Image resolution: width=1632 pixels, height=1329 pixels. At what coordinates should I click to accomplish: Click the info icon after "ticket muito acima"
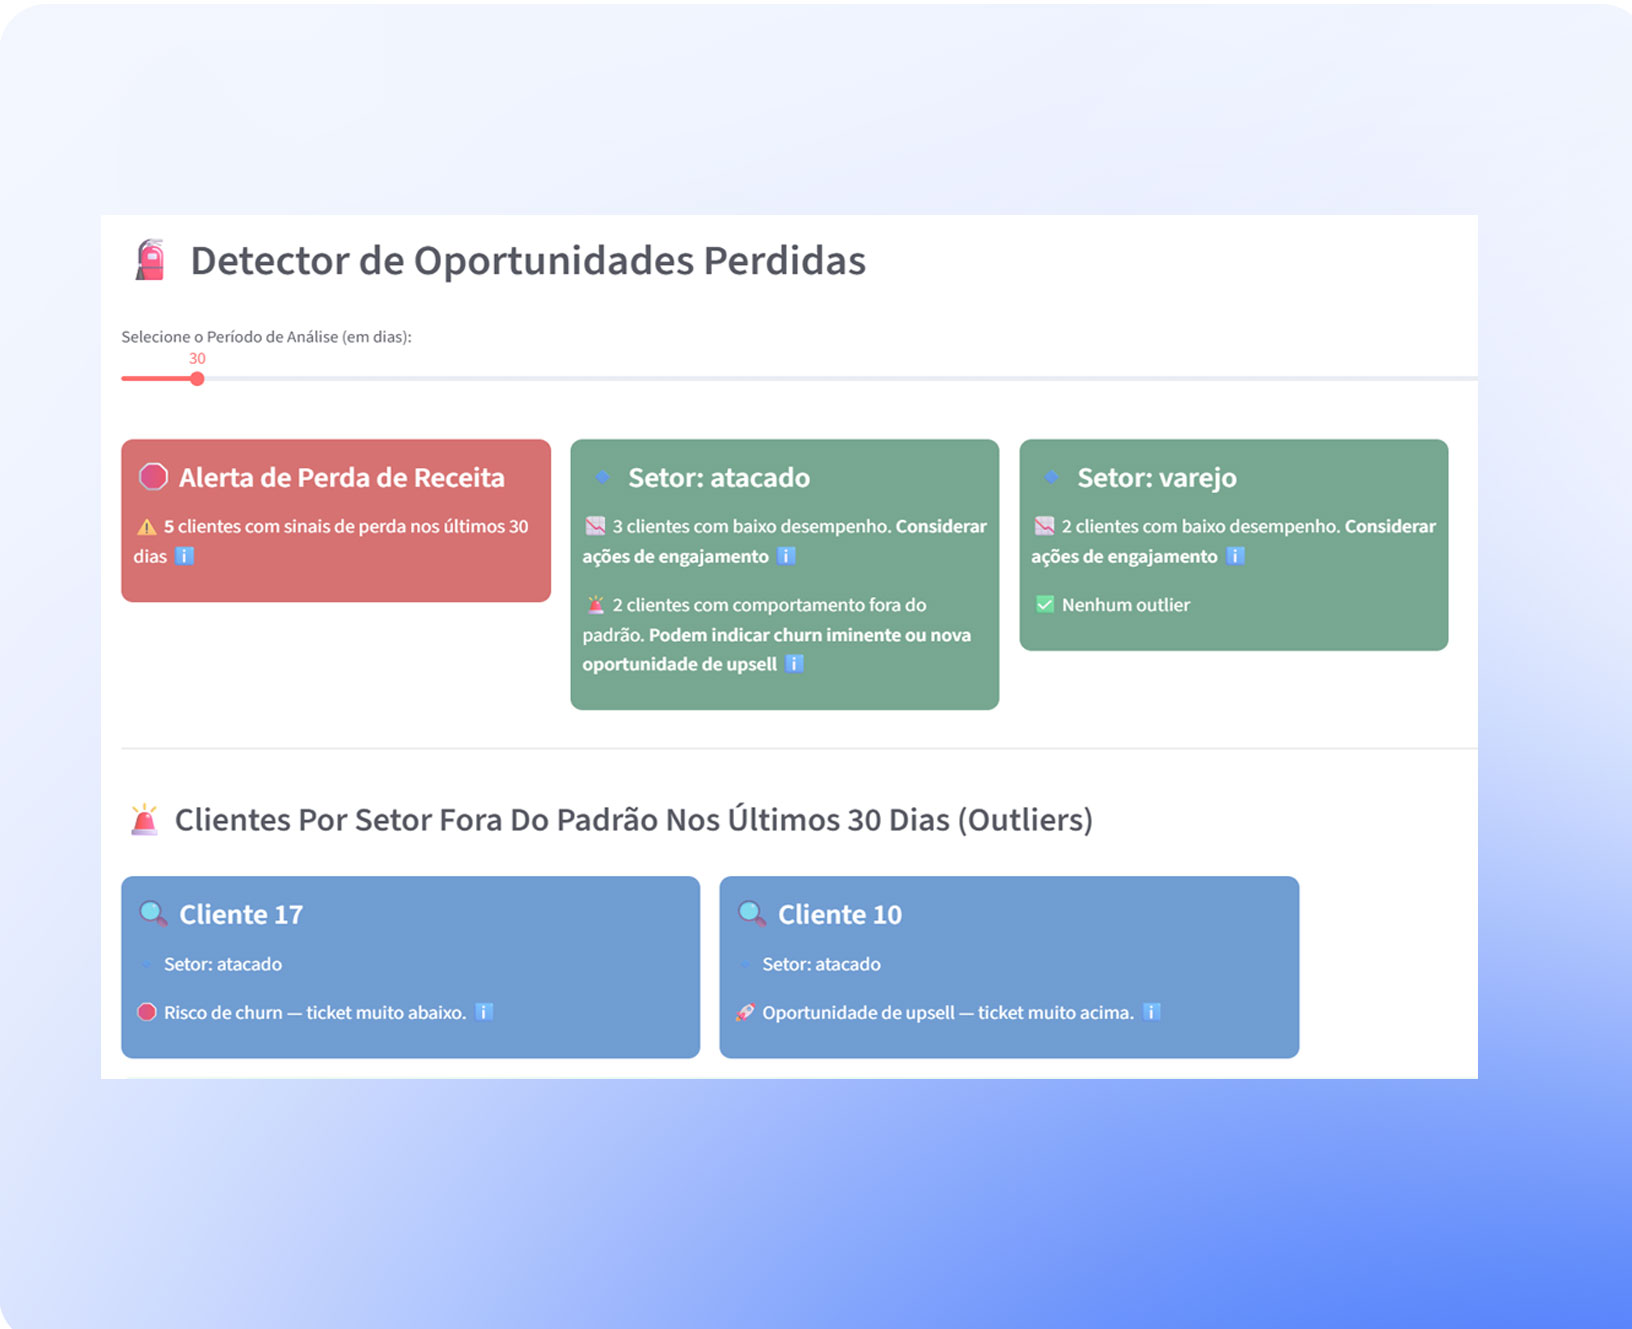tap(1152, 1012)
